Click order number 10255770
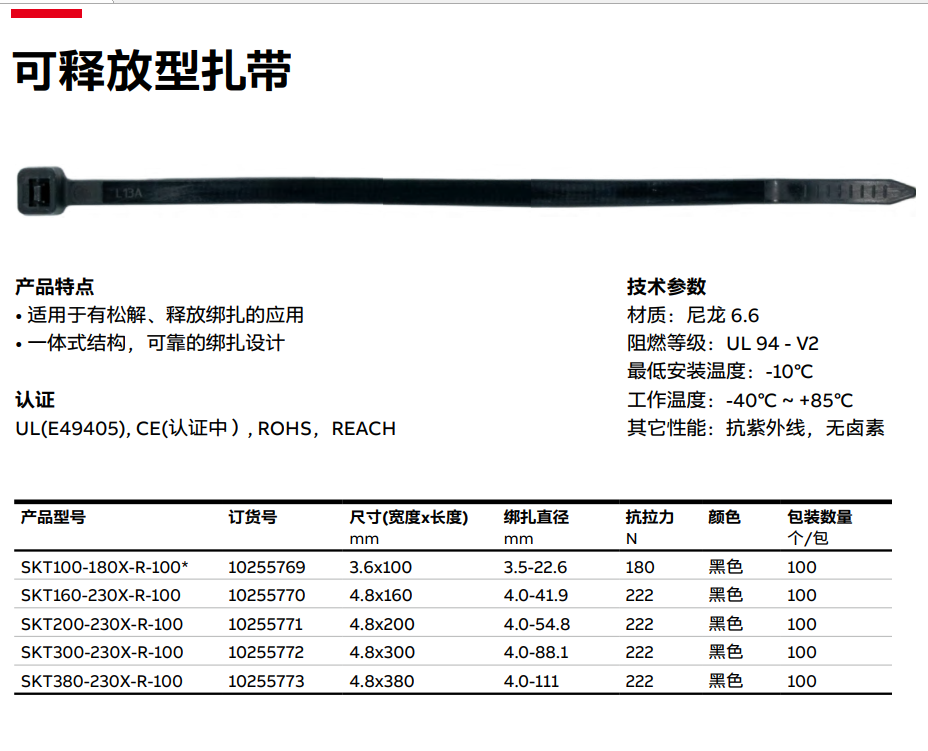Image resolution: width=928 pixels, height=751 pixels. 267,596
